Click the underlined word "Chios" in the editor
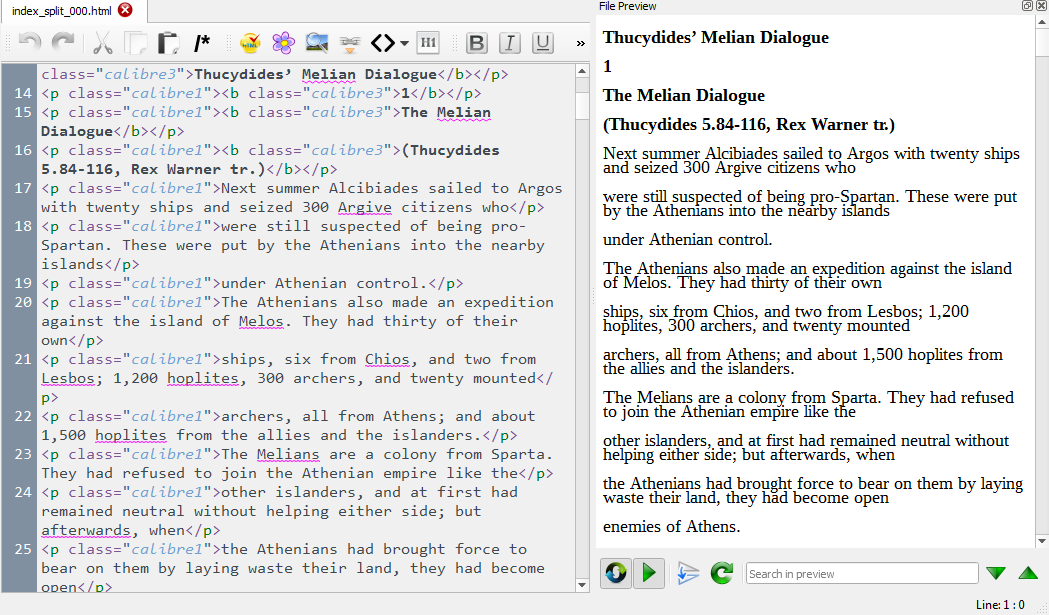This screenshot has height=615, width=1049. 387,359
